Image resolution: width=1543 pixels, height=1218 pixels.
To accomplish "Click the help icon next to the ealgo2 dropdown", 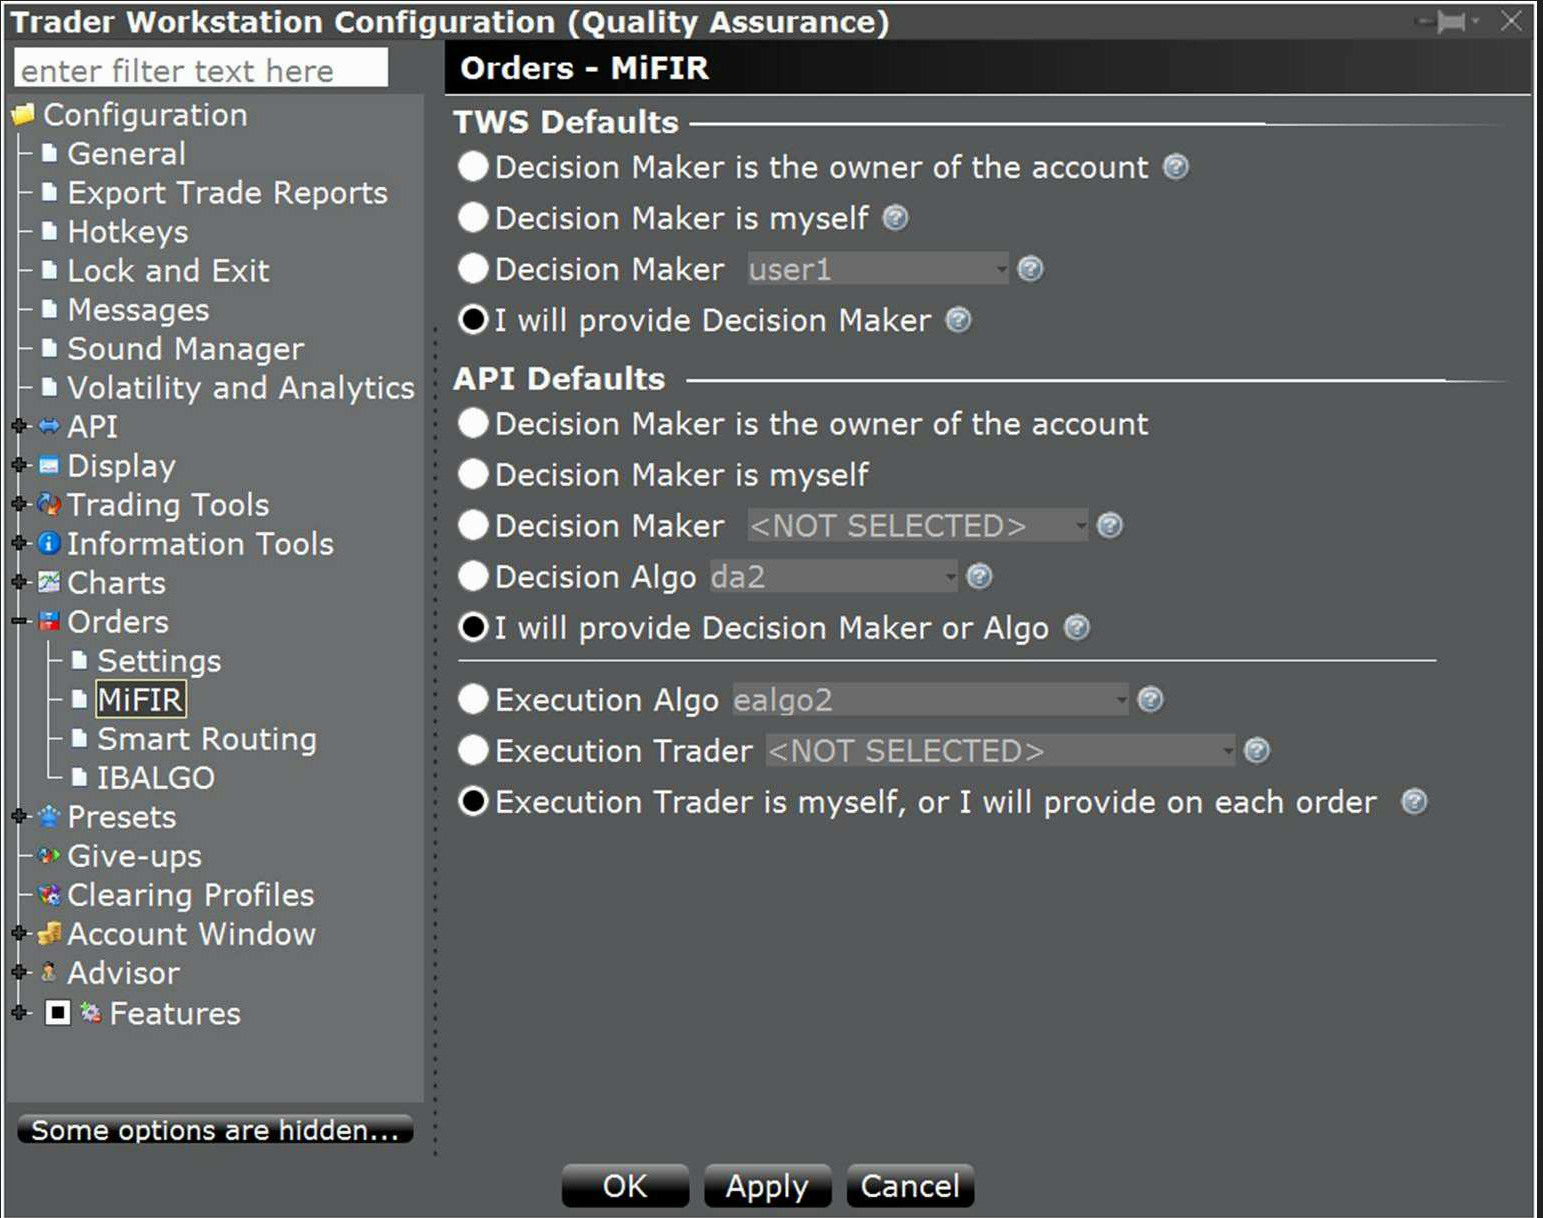I will click(x=1151, y=700).
